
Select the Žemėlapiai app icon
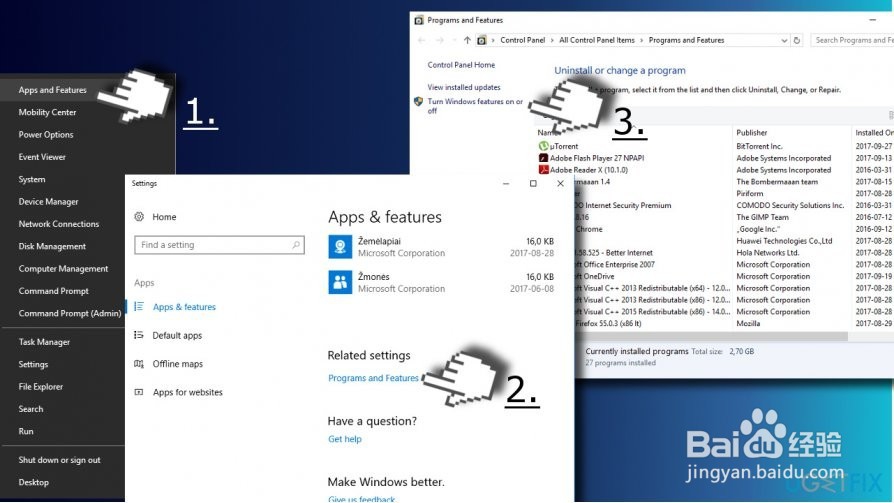pos(340,247)
